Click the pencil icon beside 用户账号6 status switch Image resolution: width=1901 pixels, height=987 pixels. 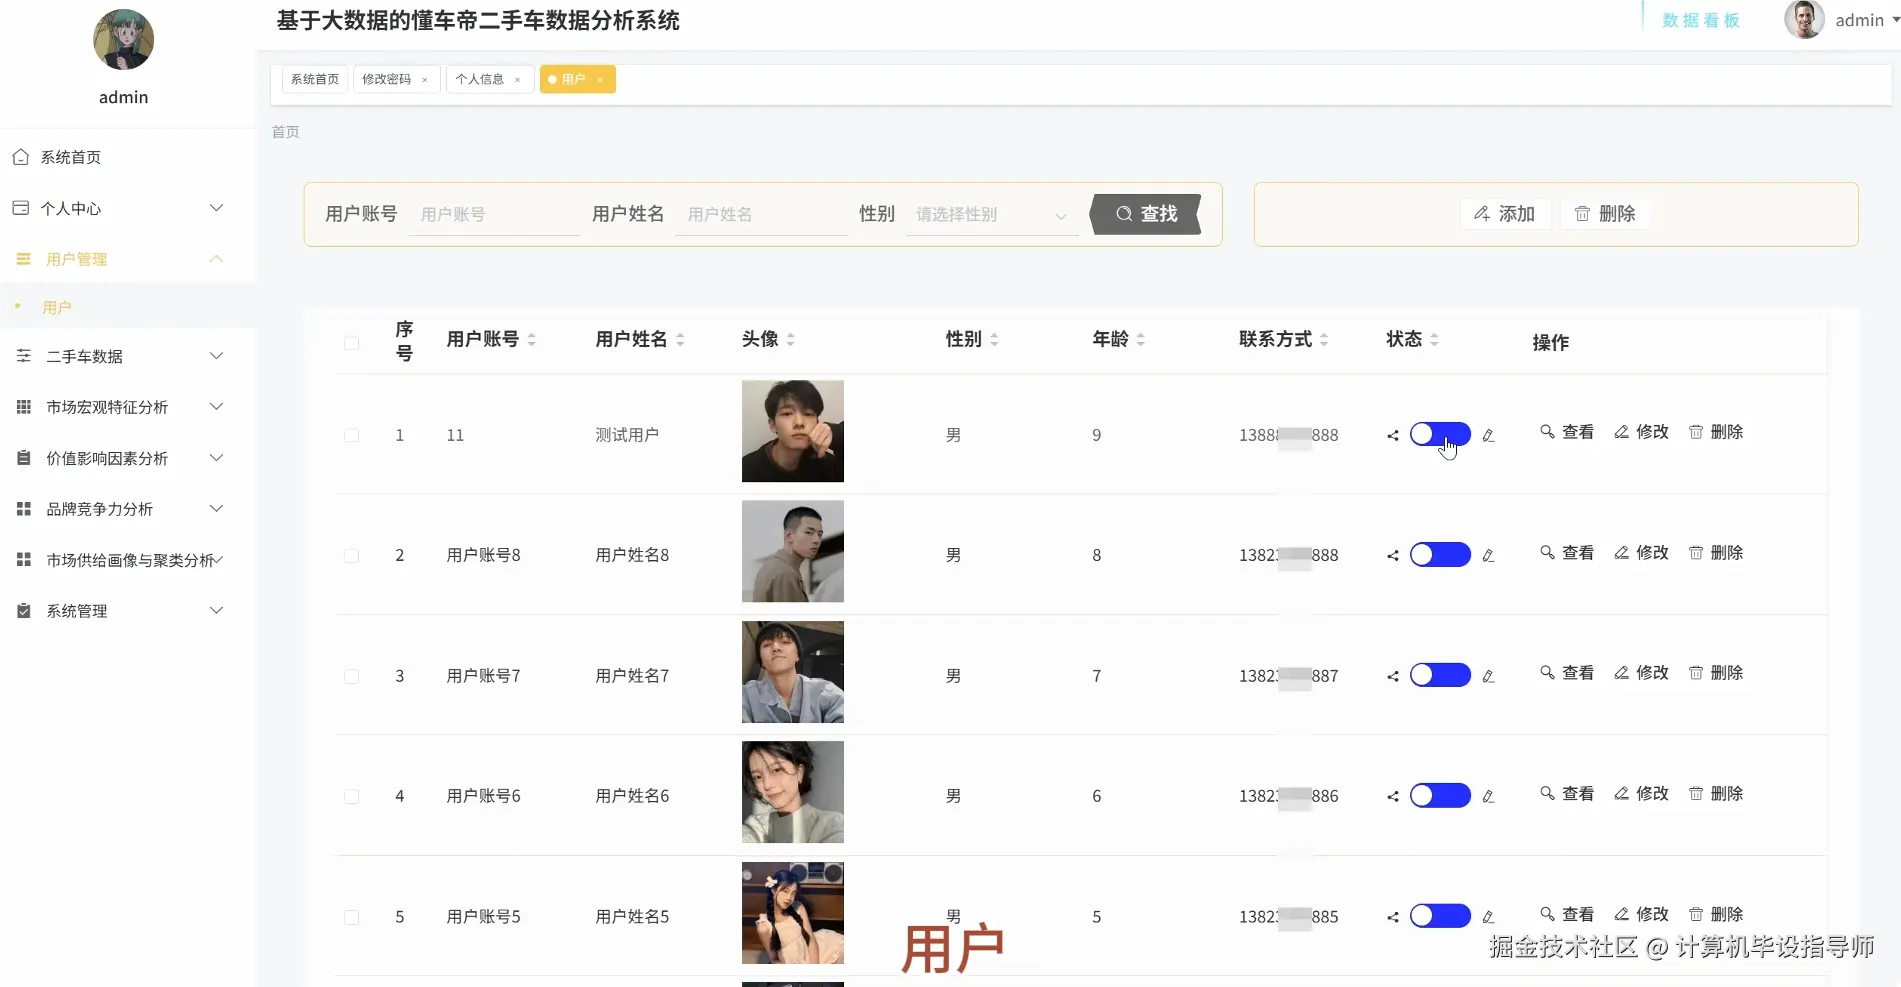pos(1488,797)
